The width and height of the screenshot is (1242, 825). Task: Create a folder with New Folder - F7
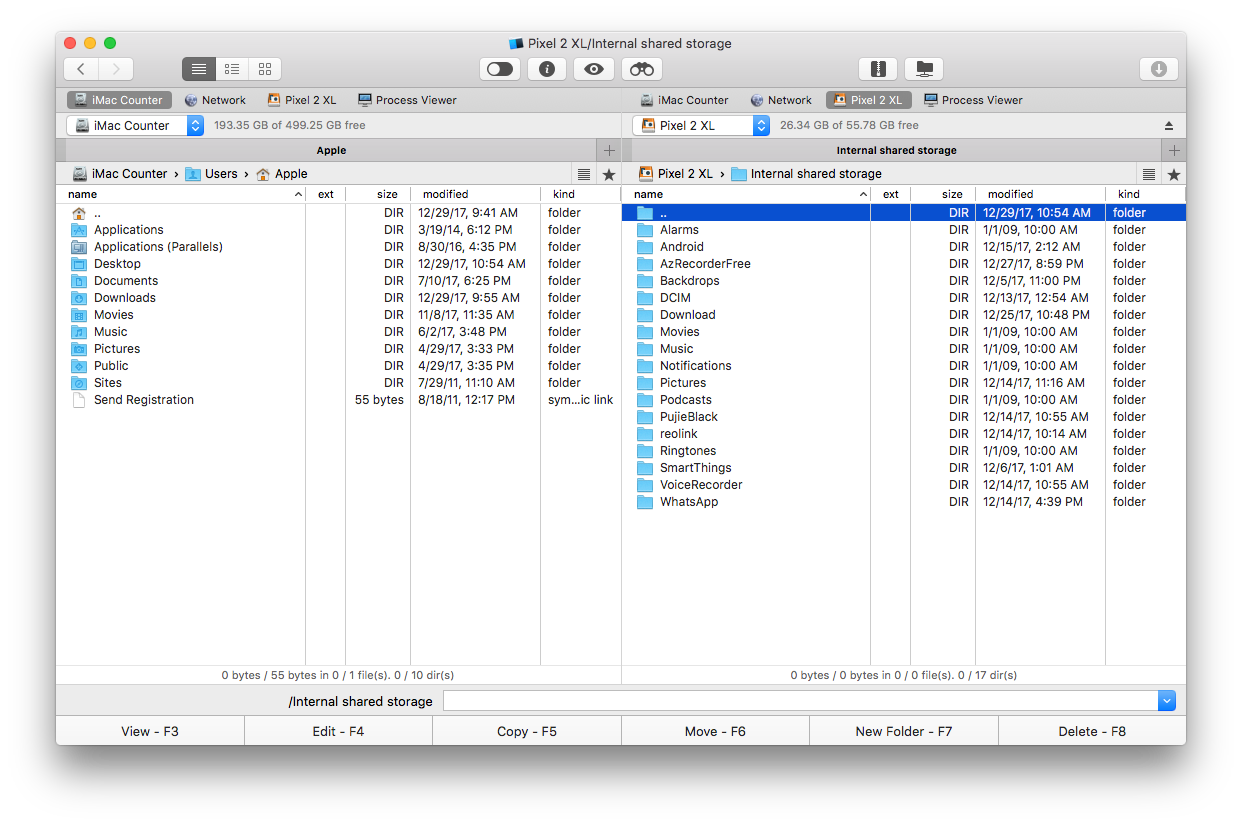click(x=903, y=730)
